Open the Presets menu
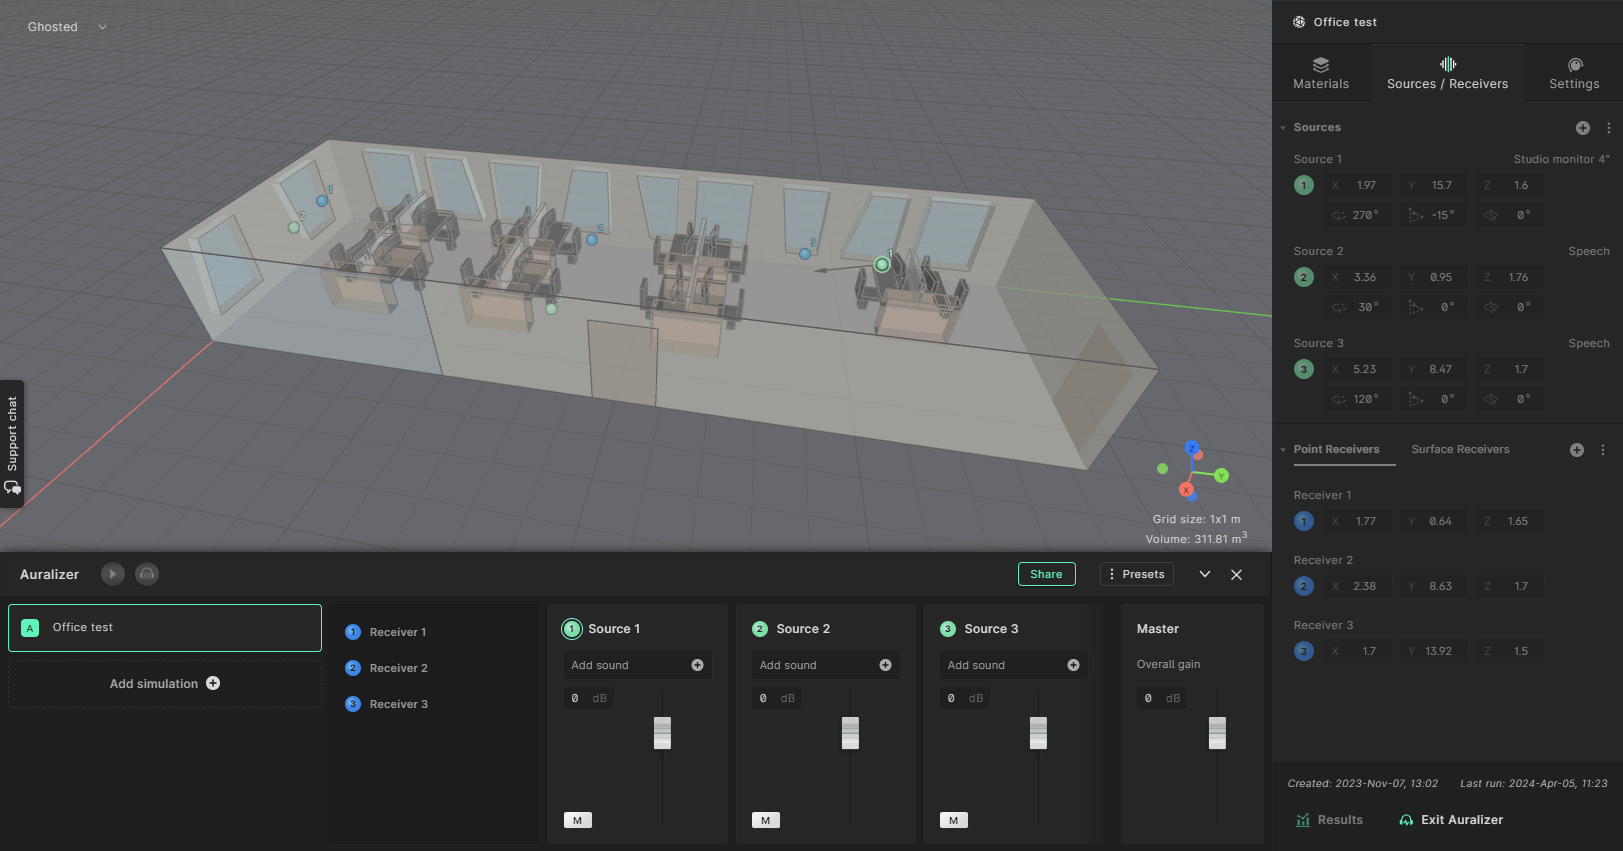 click(x=1136, y=574)
